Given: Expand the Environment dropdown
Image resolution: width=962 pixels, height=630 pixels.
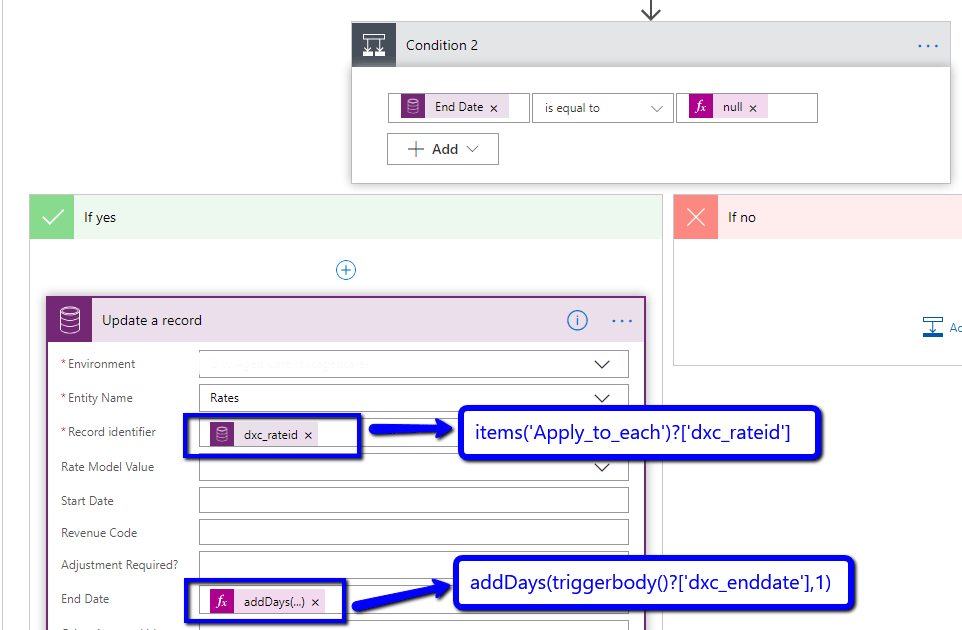Looking at the screenshot, I should (x=602, y=364).
